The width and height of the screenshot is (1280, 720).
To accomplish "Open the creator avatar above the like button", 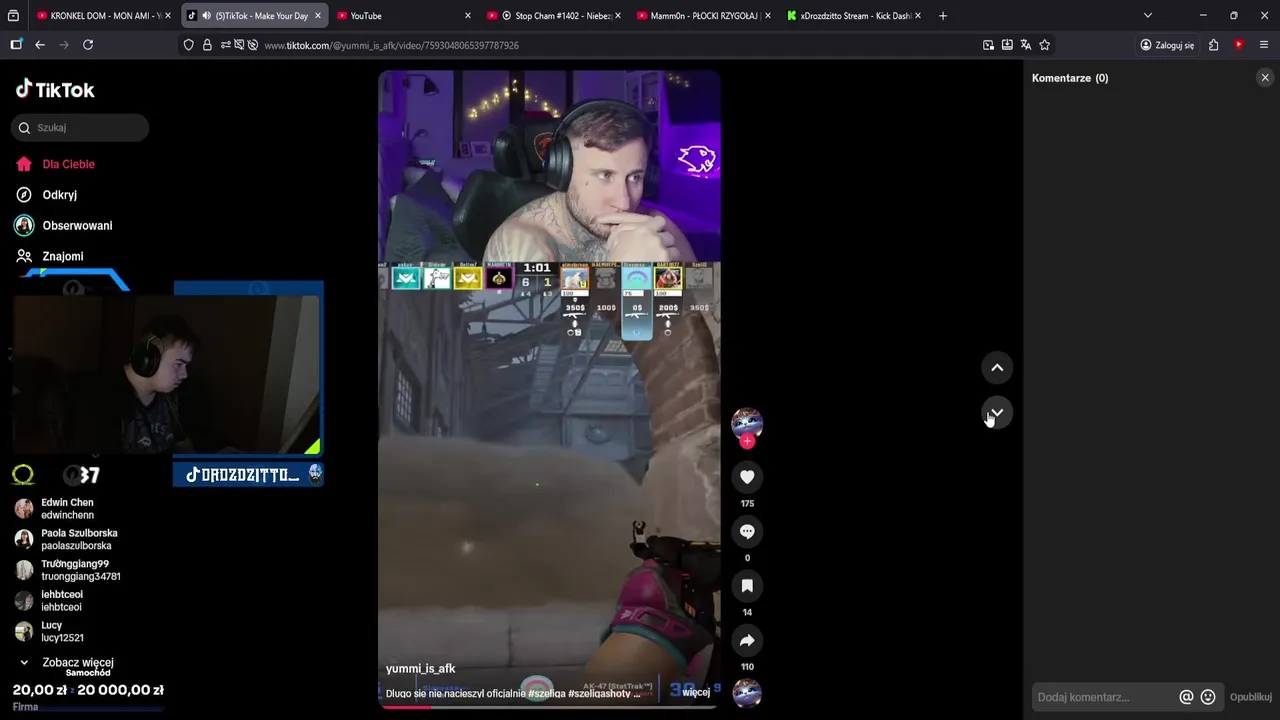I will click(747, 422).
